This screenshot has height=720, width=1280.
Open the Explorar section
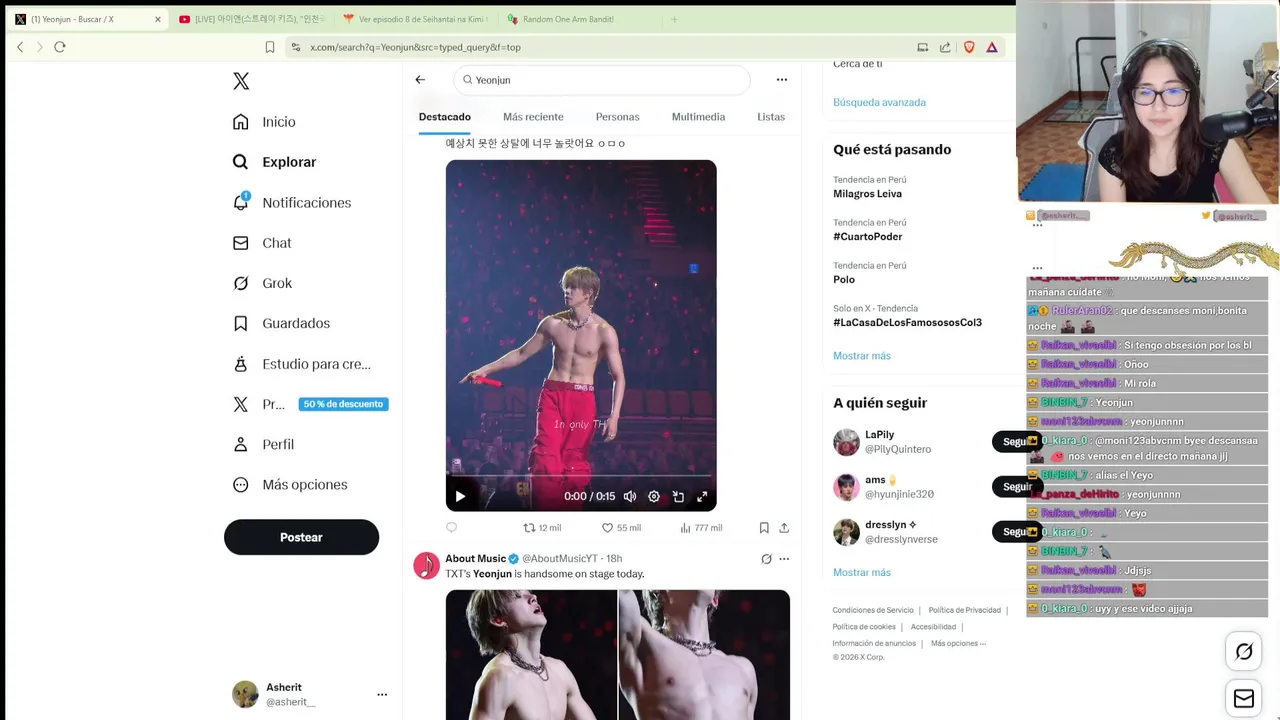click(275, 162)
